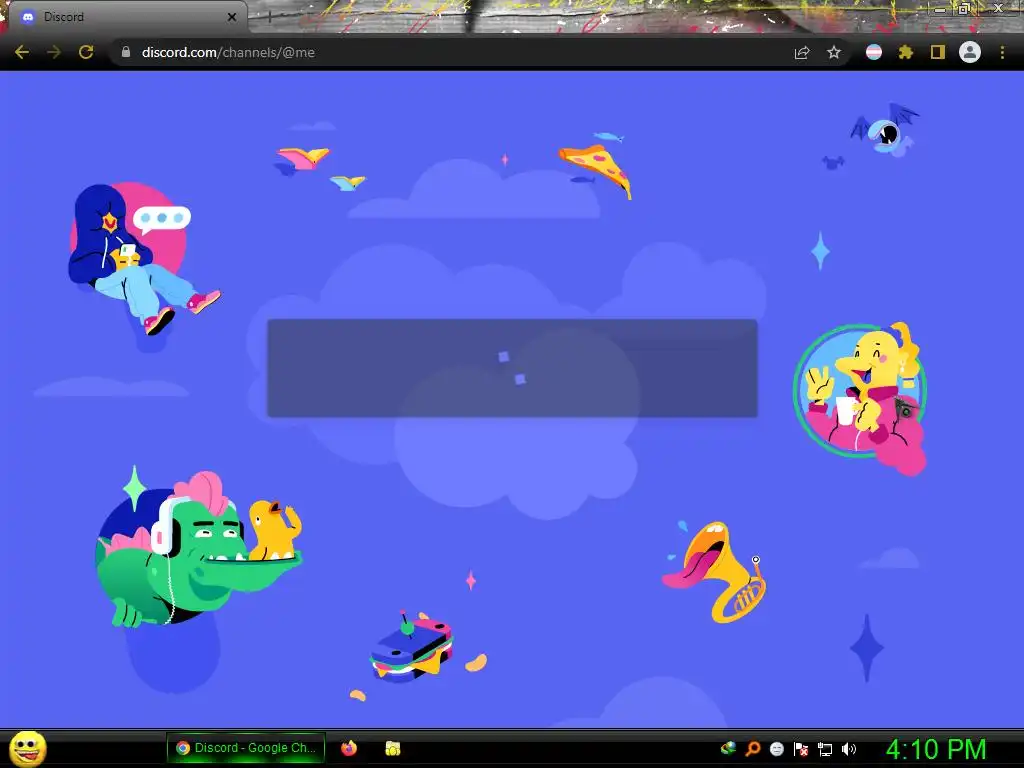Open the striped flag extension icon
This screenshot has height=768, width=1024.
pos(874,52)
